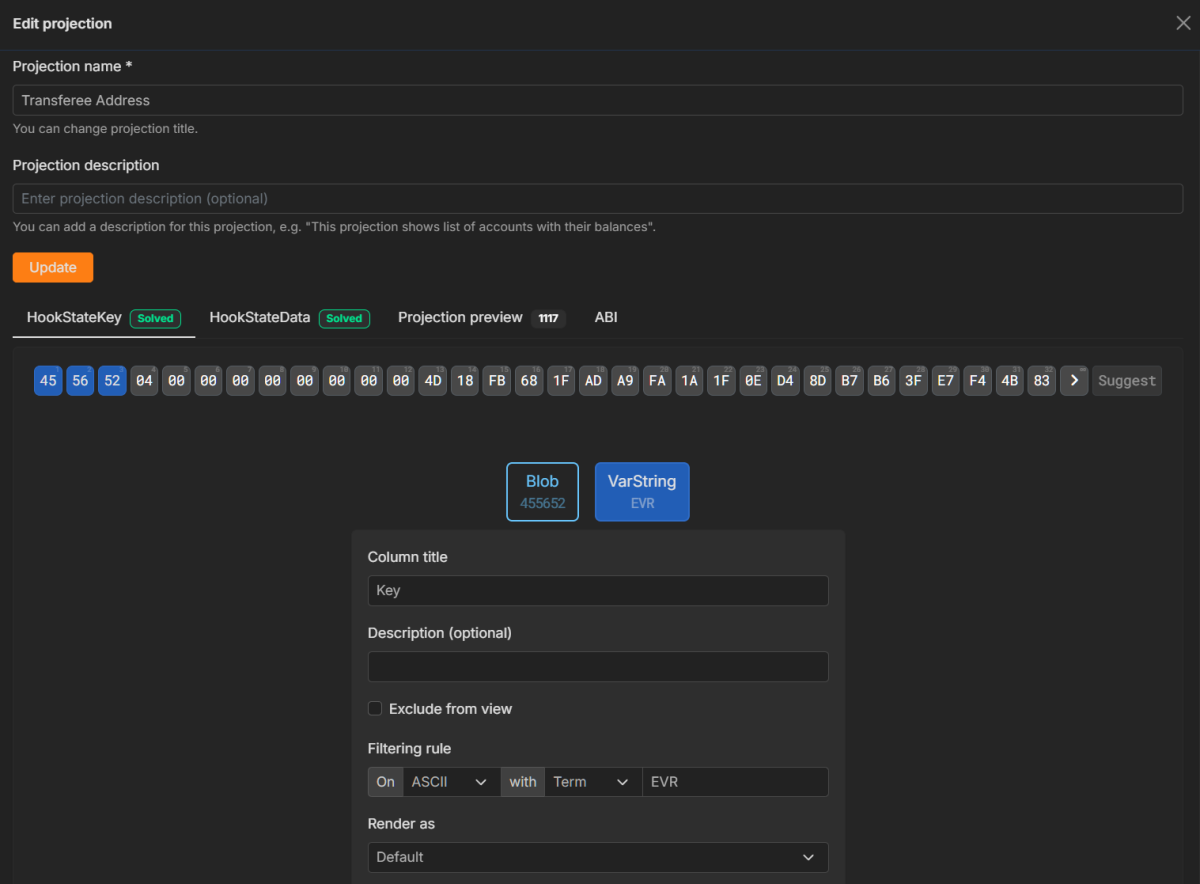Click the right arrow to reveal more bytes
This screenshot has width=1200, height=884.
click(x=1073, y=380)
